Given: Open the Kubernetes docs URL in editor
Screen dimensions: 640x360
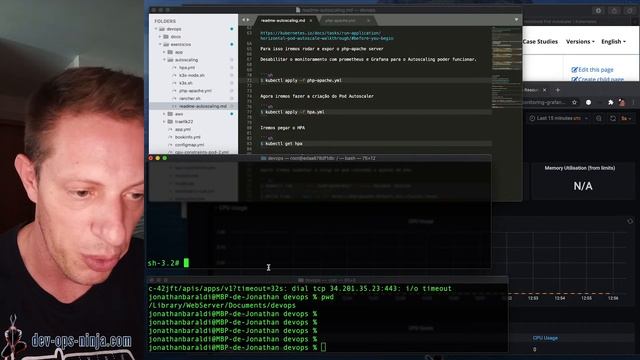Looking at the screenshot, I should coord(327,36).
